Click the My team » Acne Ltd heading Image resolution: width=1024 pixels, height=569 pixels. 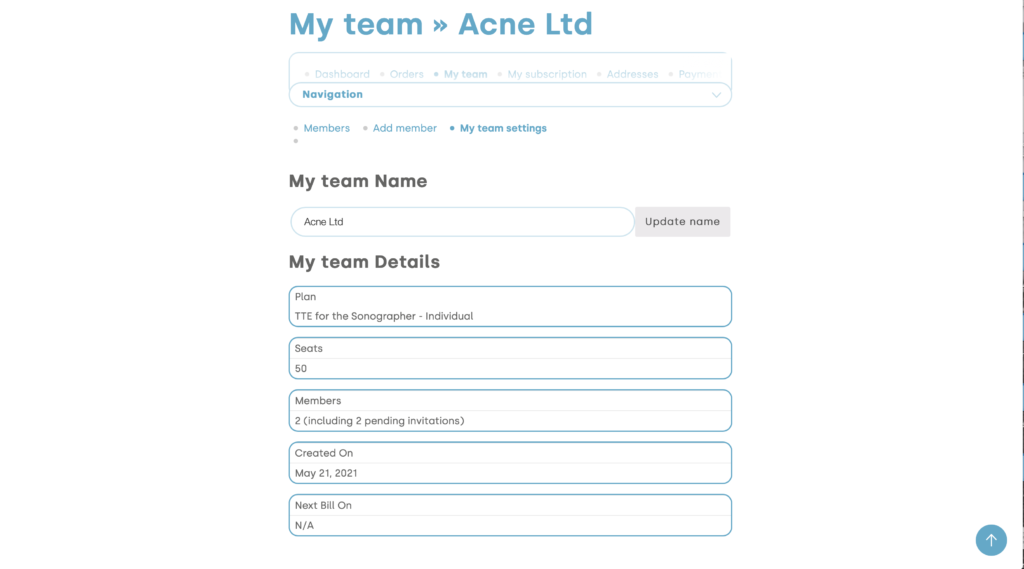[441, 24]
